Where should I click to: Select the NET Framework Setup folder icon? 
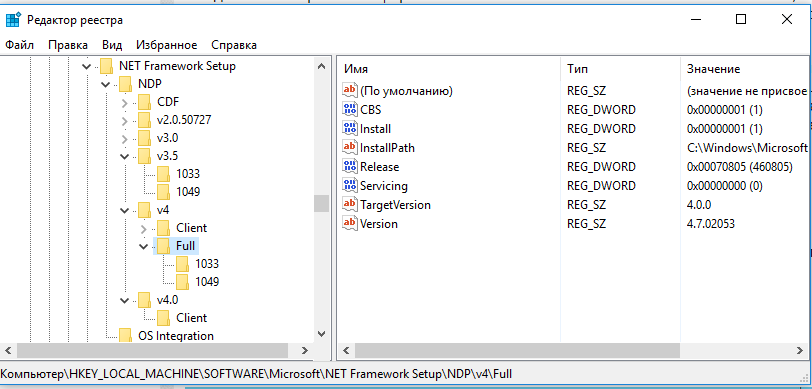click(x=107, y=66)
